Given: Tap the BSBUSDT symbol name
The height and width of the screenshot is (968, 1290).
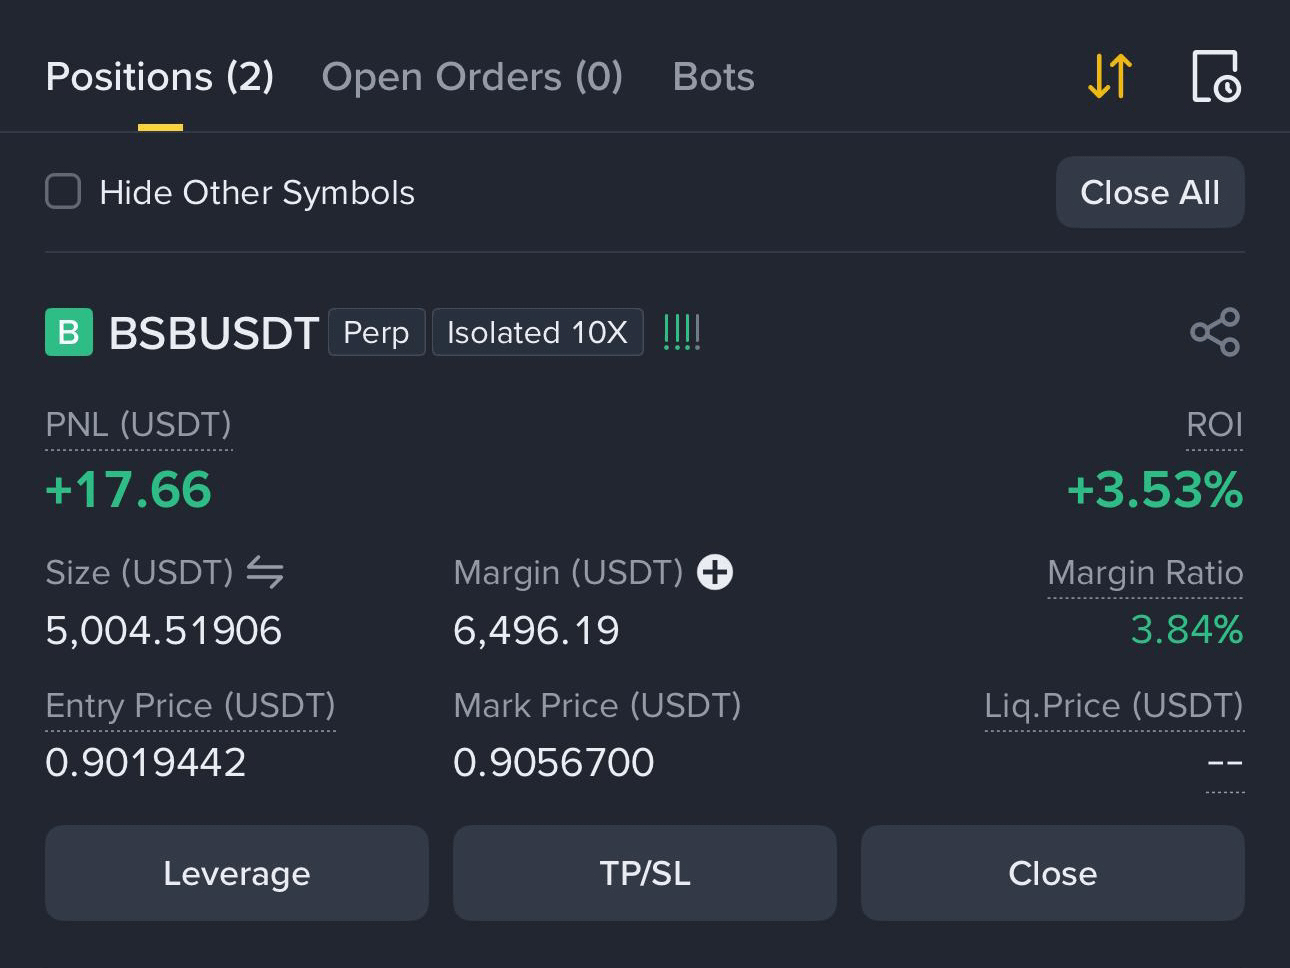Looking at the screenshot, I should click(x=214, y=333).
